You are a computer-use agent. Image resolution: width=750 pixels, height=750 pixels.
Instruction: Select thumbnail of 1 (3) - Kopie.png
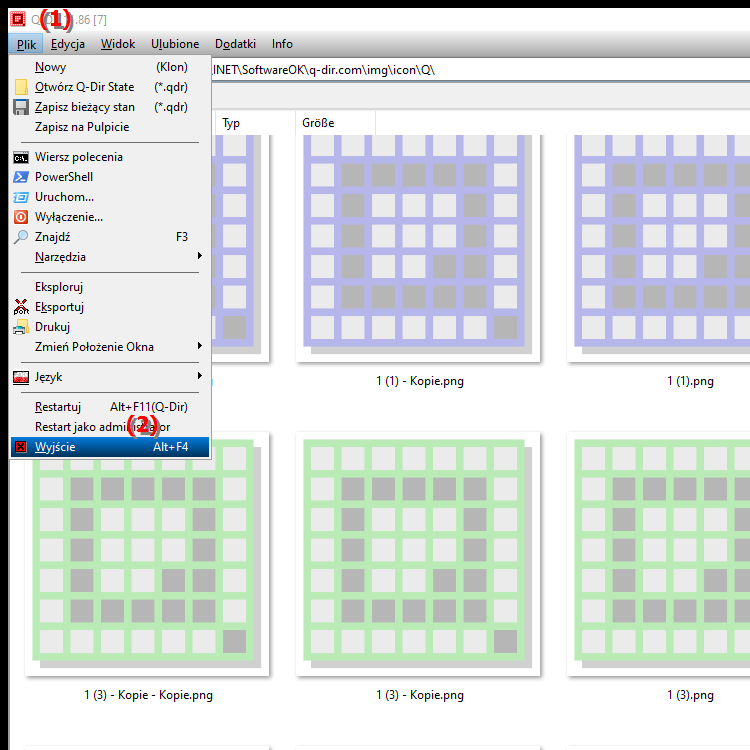418,554
